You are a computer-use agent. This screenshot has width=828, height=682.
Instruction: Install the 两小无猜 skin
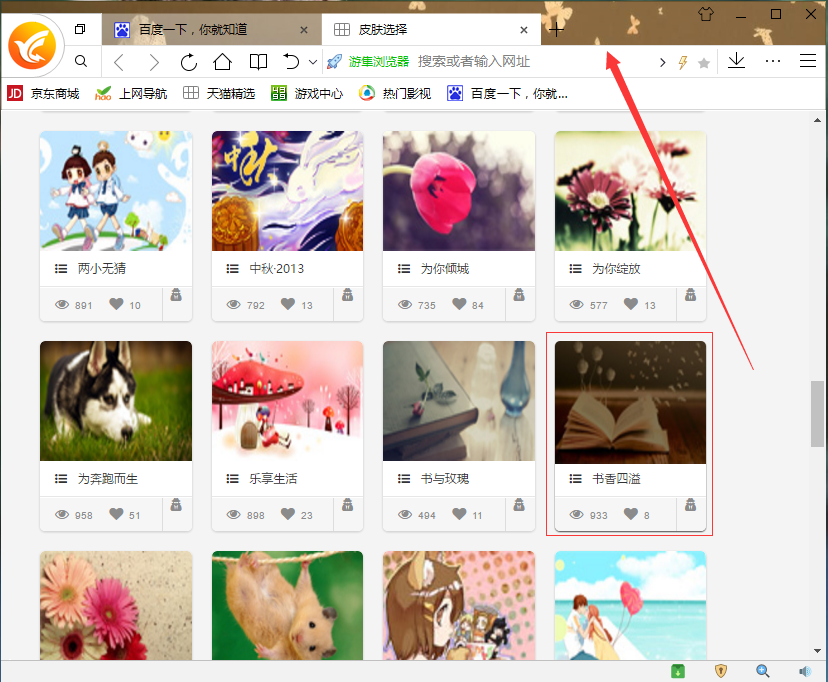[x=176, y=295]
